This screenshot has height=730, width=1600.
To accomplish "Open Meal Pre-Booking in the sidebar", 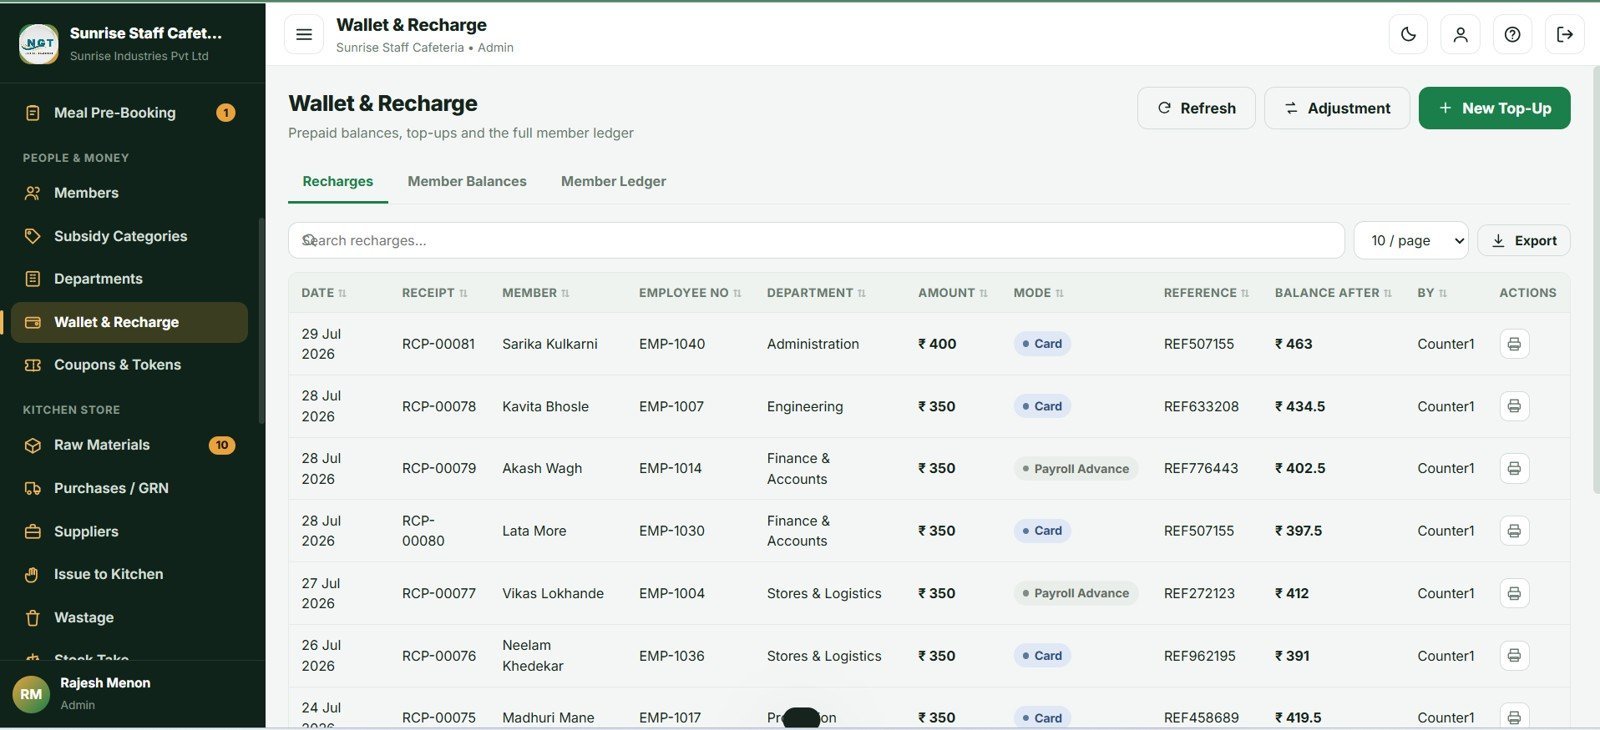I will [x=129, y=113].
